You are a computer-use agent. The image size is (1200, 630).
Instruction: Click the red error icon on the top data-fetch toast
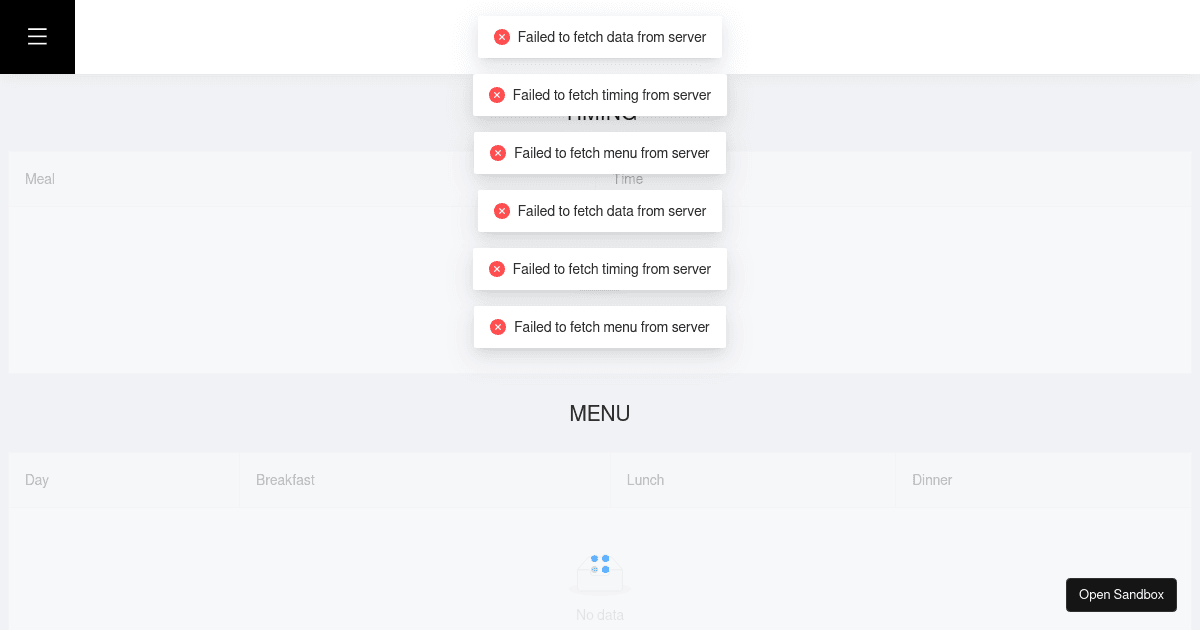[502, 37]
